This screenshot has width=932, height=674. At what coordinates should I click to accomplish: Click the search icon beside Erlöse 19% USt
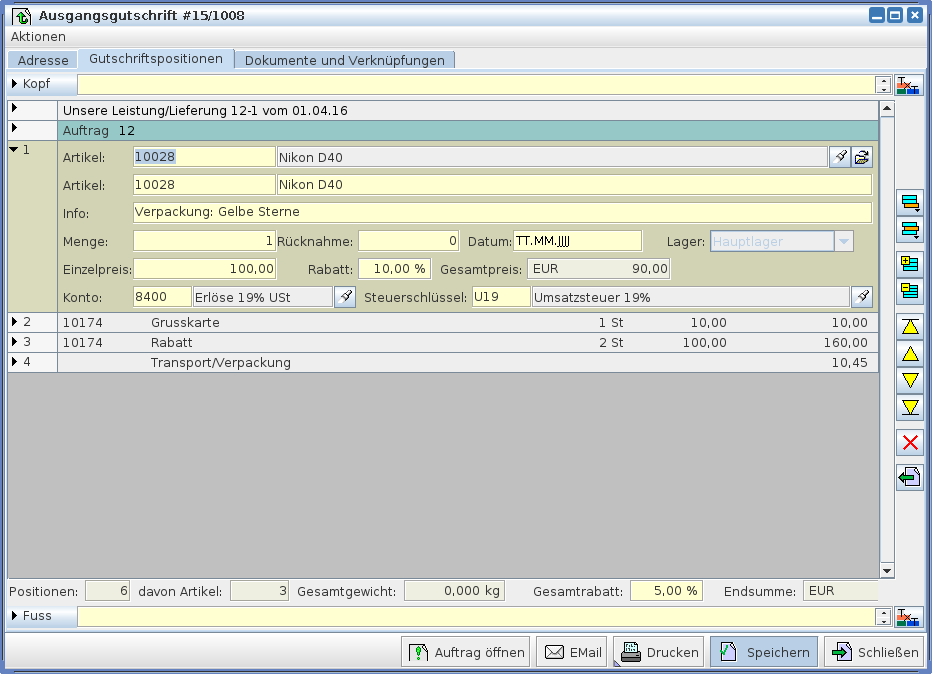click(344, 297)
